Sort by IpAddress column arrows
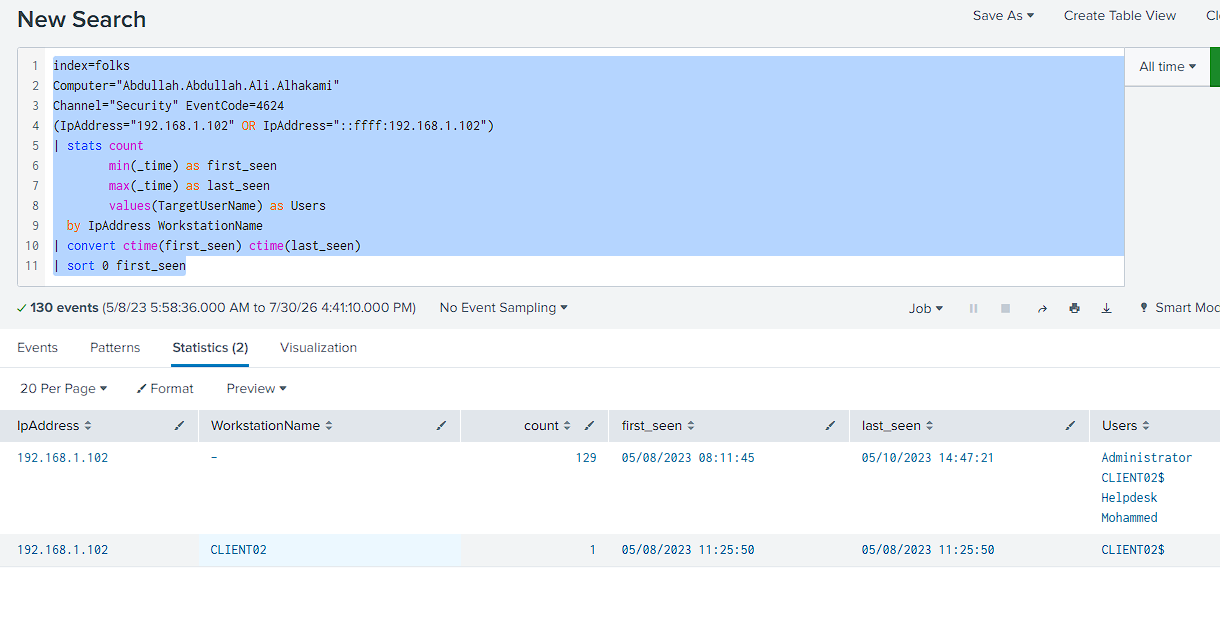 tap(88, 426)
